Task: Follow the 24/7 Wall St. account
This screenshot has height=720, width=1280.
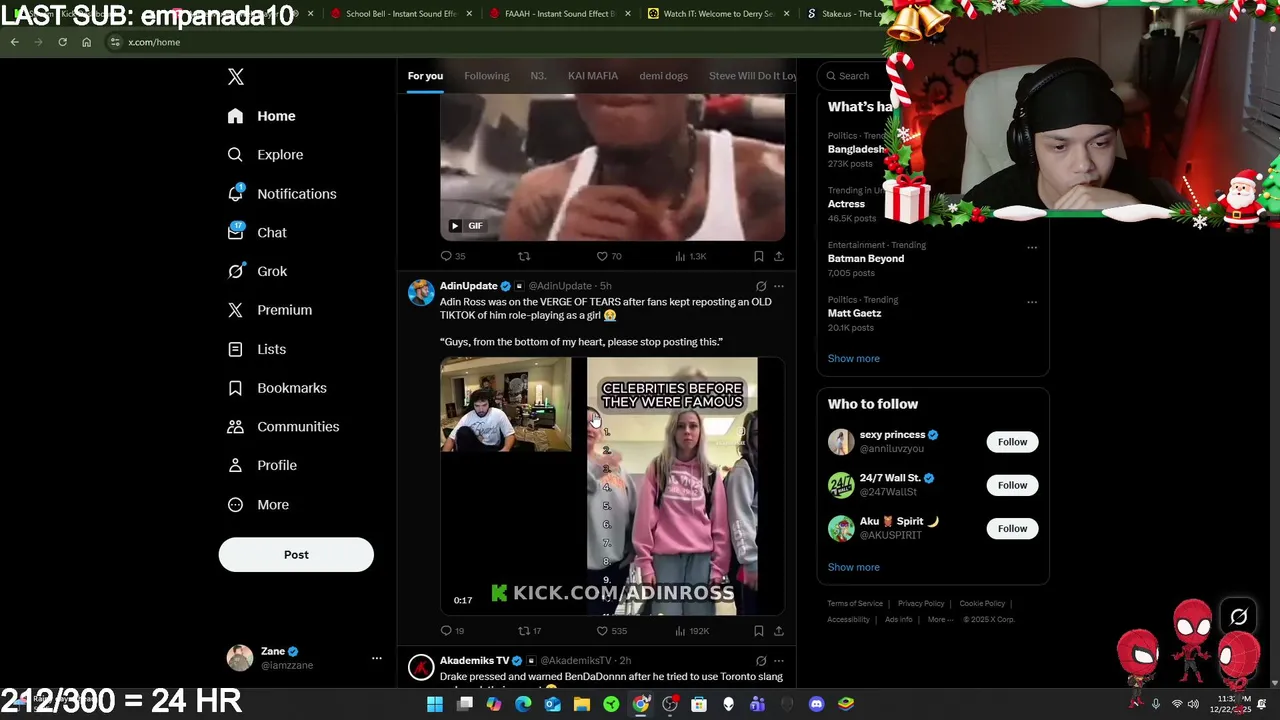Action: click(1012, 485)
